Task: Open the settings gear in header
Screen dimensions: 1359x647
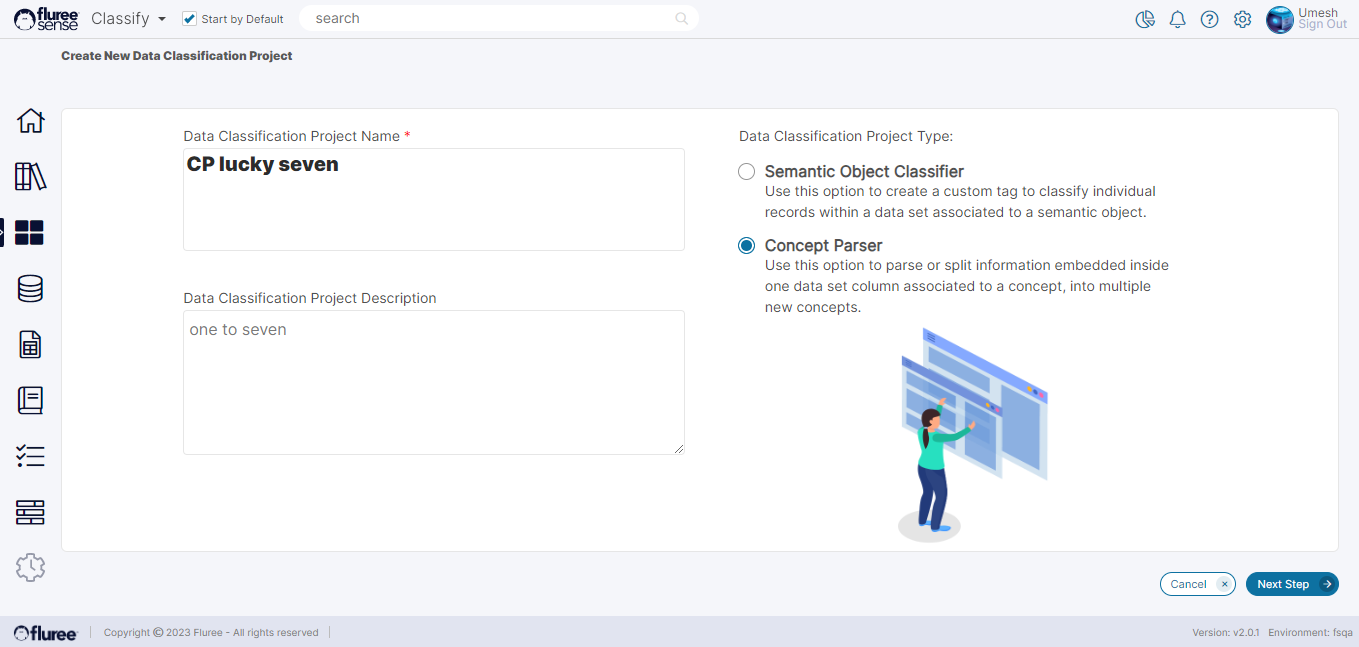Action: pos(1242,19)
